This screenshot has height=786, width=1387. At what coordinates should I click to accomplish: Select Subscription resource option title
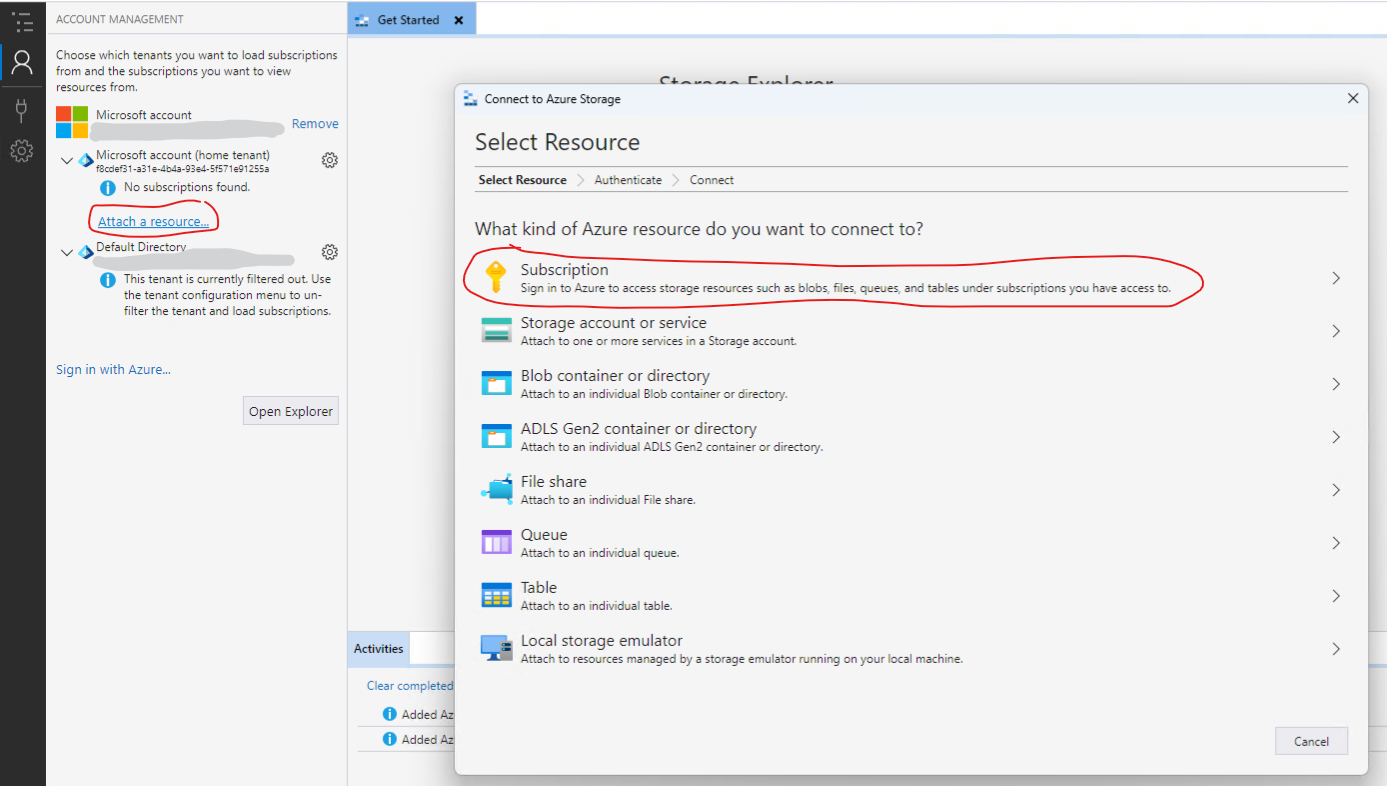[564, 270]
